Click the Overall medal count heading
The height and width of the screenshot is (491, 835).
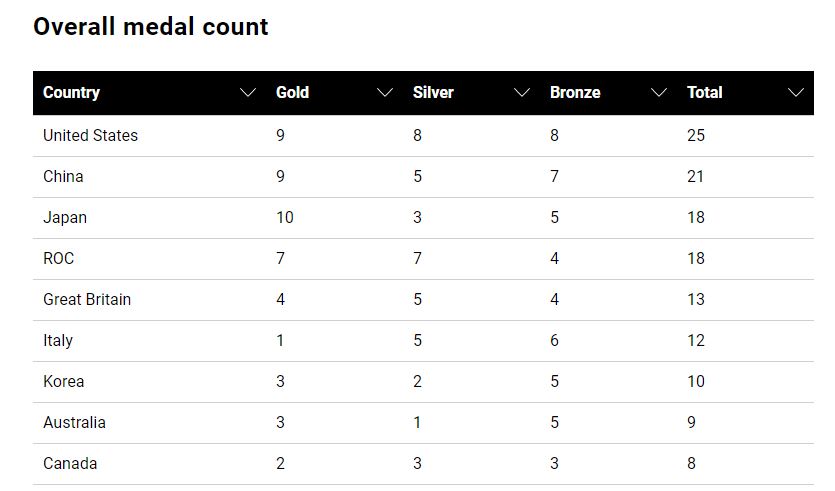coord(151,27)
